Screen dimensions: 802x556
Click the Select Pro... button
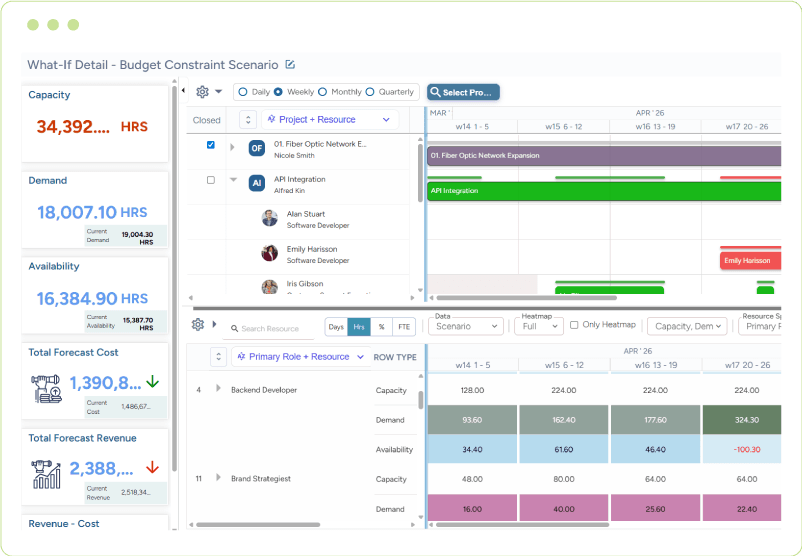click(463, 92)
